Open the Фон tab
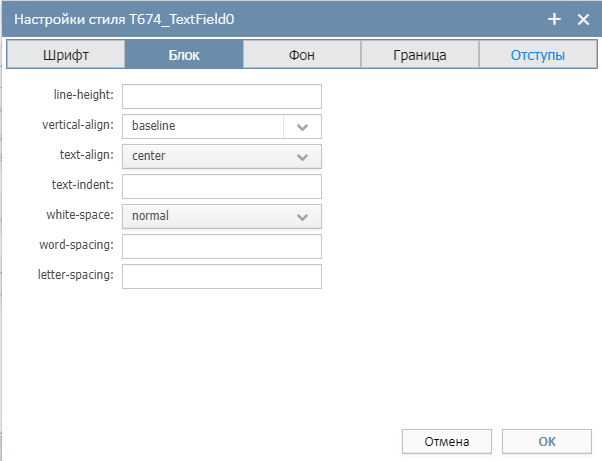 click(x=302, y=55)
